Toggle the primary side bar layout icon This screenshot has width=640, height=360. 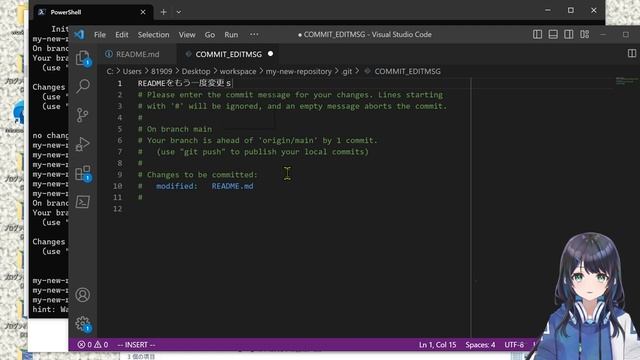[x=538, y=35]
